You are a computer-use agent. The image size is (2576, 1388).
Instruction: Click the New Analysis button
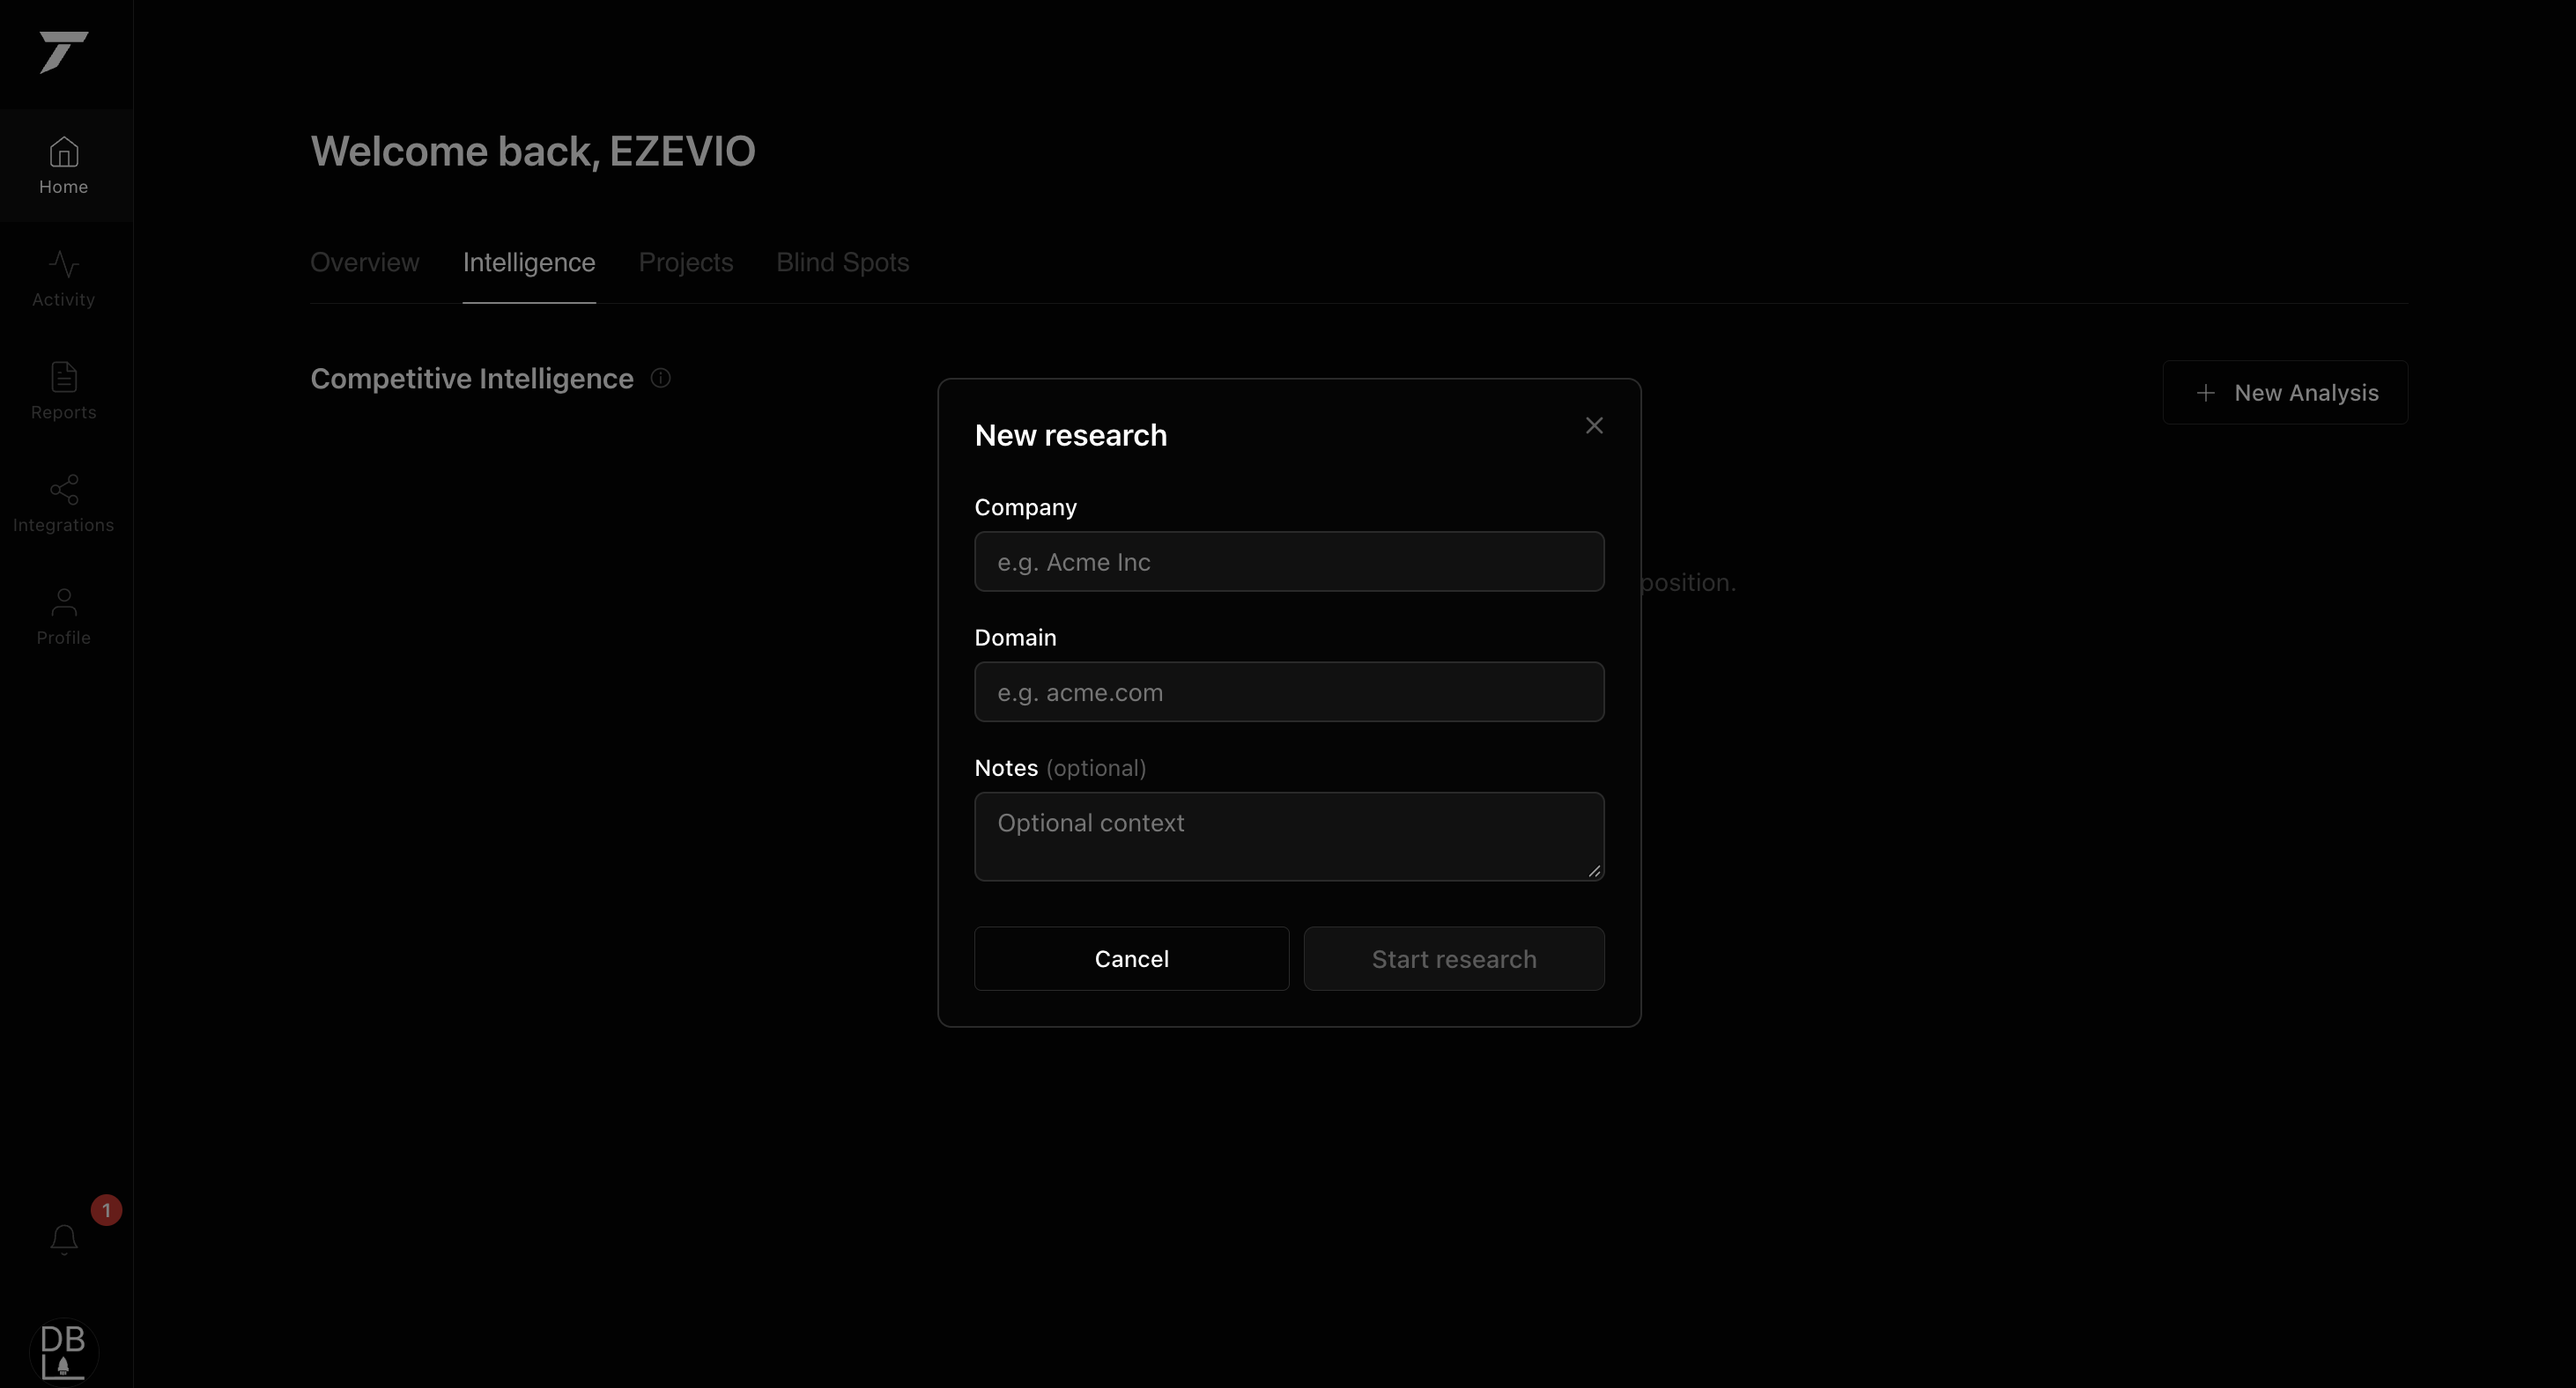(2285, 392)
